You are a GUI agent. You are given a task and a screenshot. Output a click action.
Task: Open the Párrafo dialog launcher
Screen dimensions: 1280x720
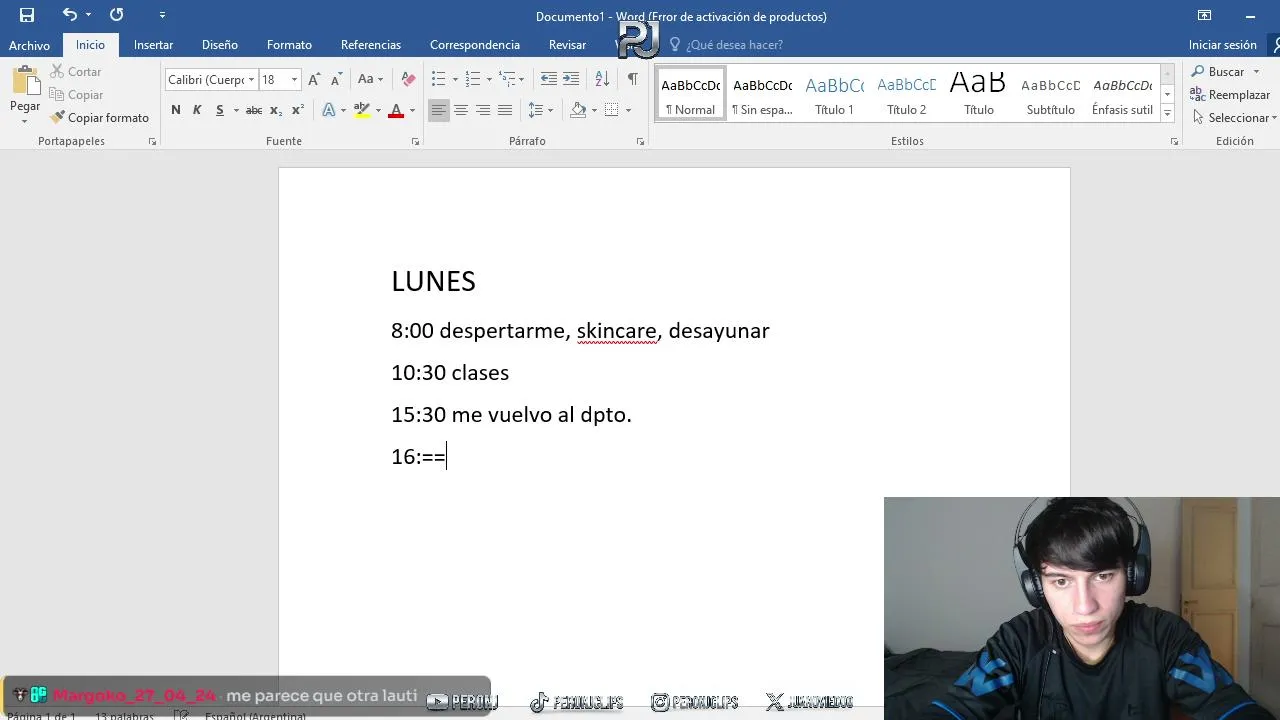[640, 142]
